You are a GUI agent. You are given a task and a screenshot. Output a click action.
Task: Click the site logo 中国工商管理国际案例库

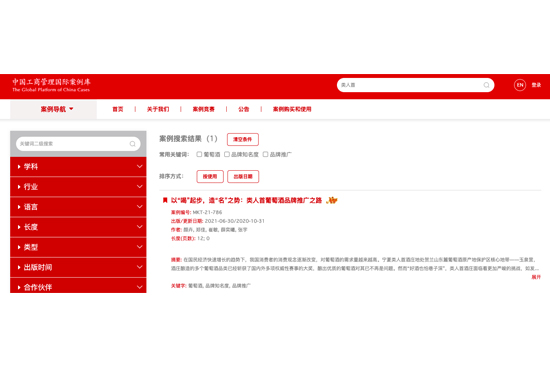(51, 85)
